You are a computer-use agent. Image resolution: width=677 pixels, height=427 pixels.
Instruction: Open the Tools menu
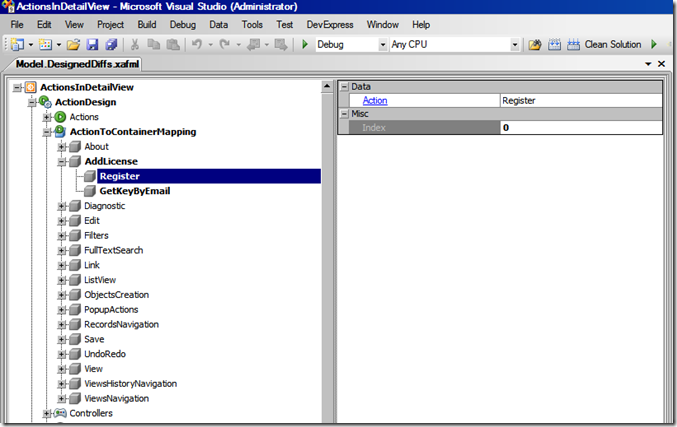point(252,25)
